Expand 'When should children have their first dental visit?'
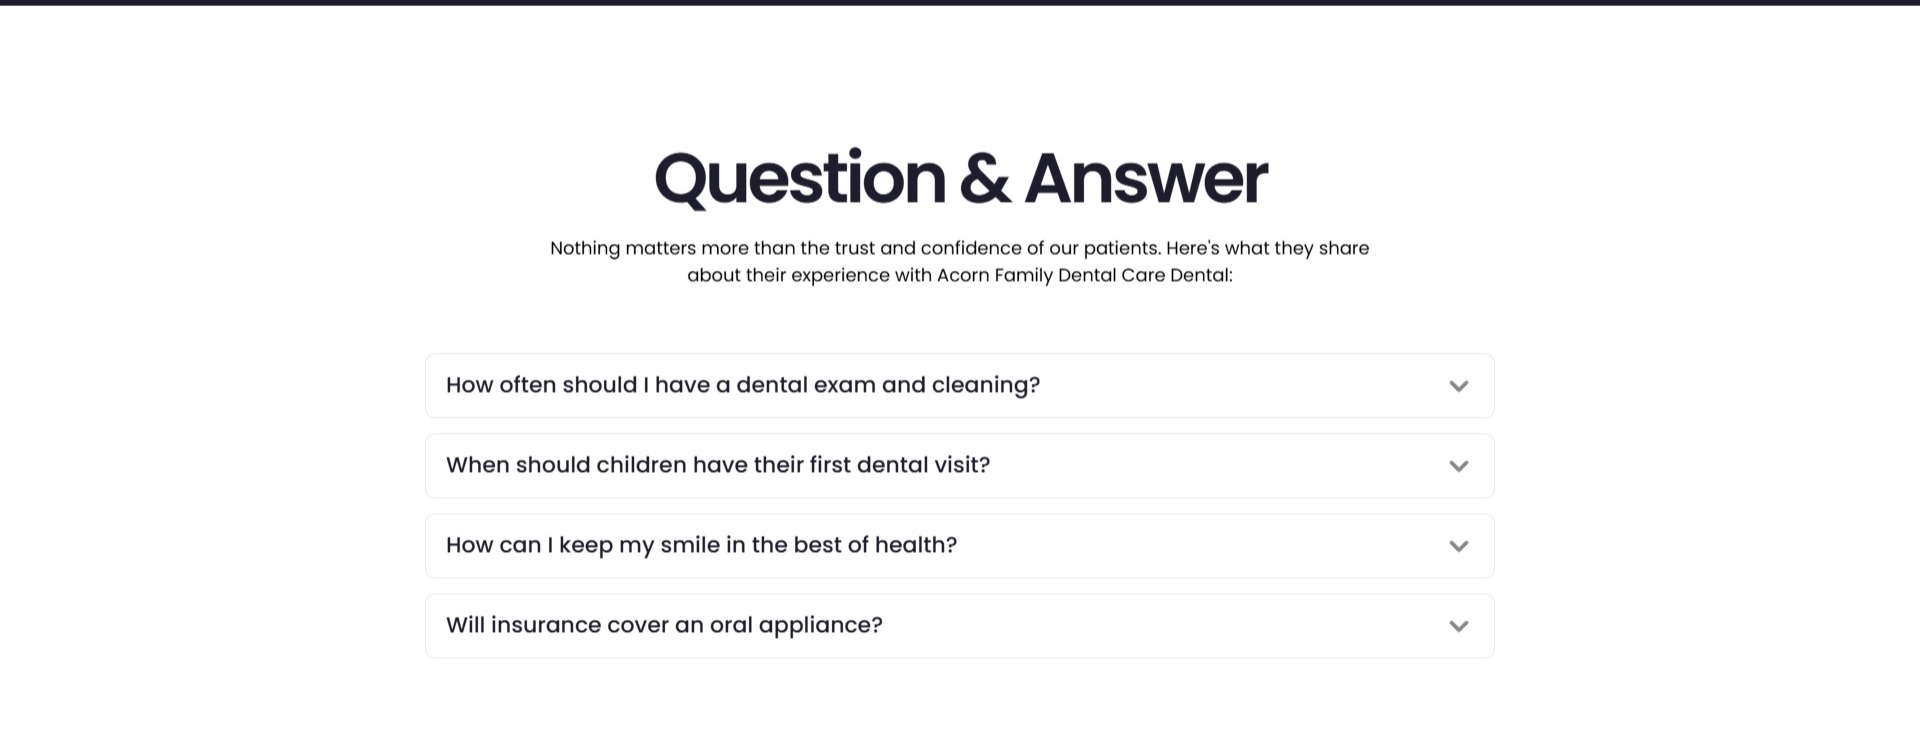1920x750 pixels. click(718, 465)
